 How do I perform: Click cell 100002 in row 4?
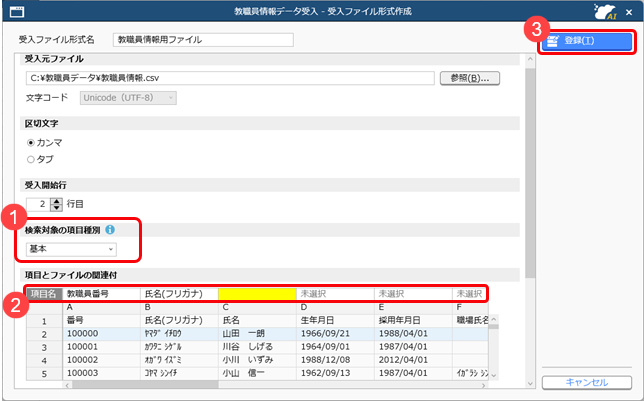tap(101, 360)
